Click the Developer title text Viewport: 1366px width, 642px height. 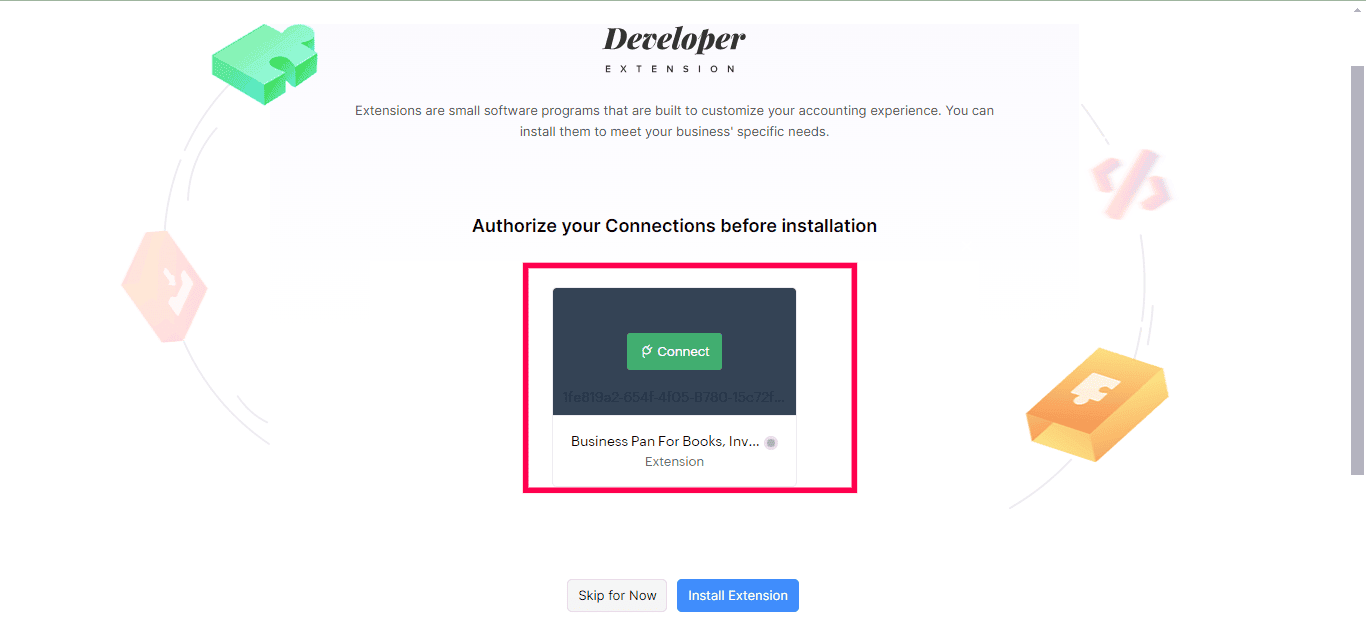tap(674, 40)
